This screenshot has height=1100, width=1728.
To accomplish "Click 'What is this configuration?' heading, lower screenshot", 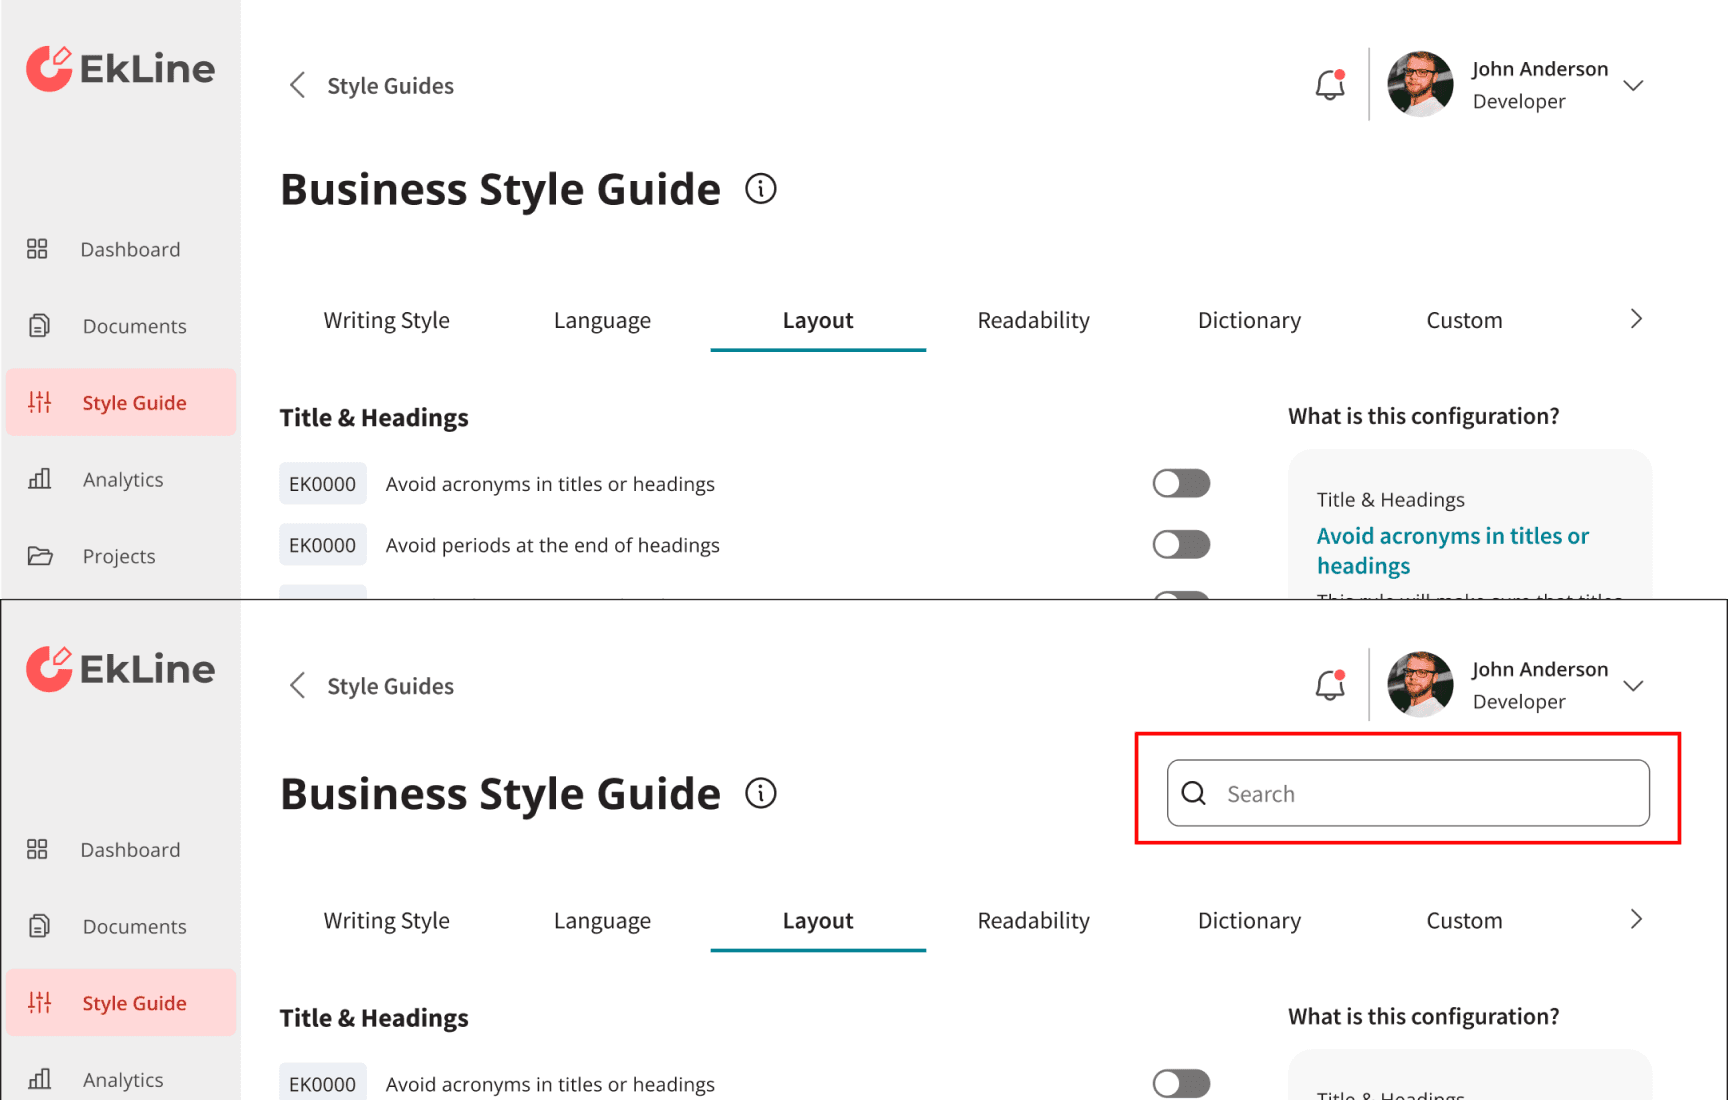I will point(1423,1016).
